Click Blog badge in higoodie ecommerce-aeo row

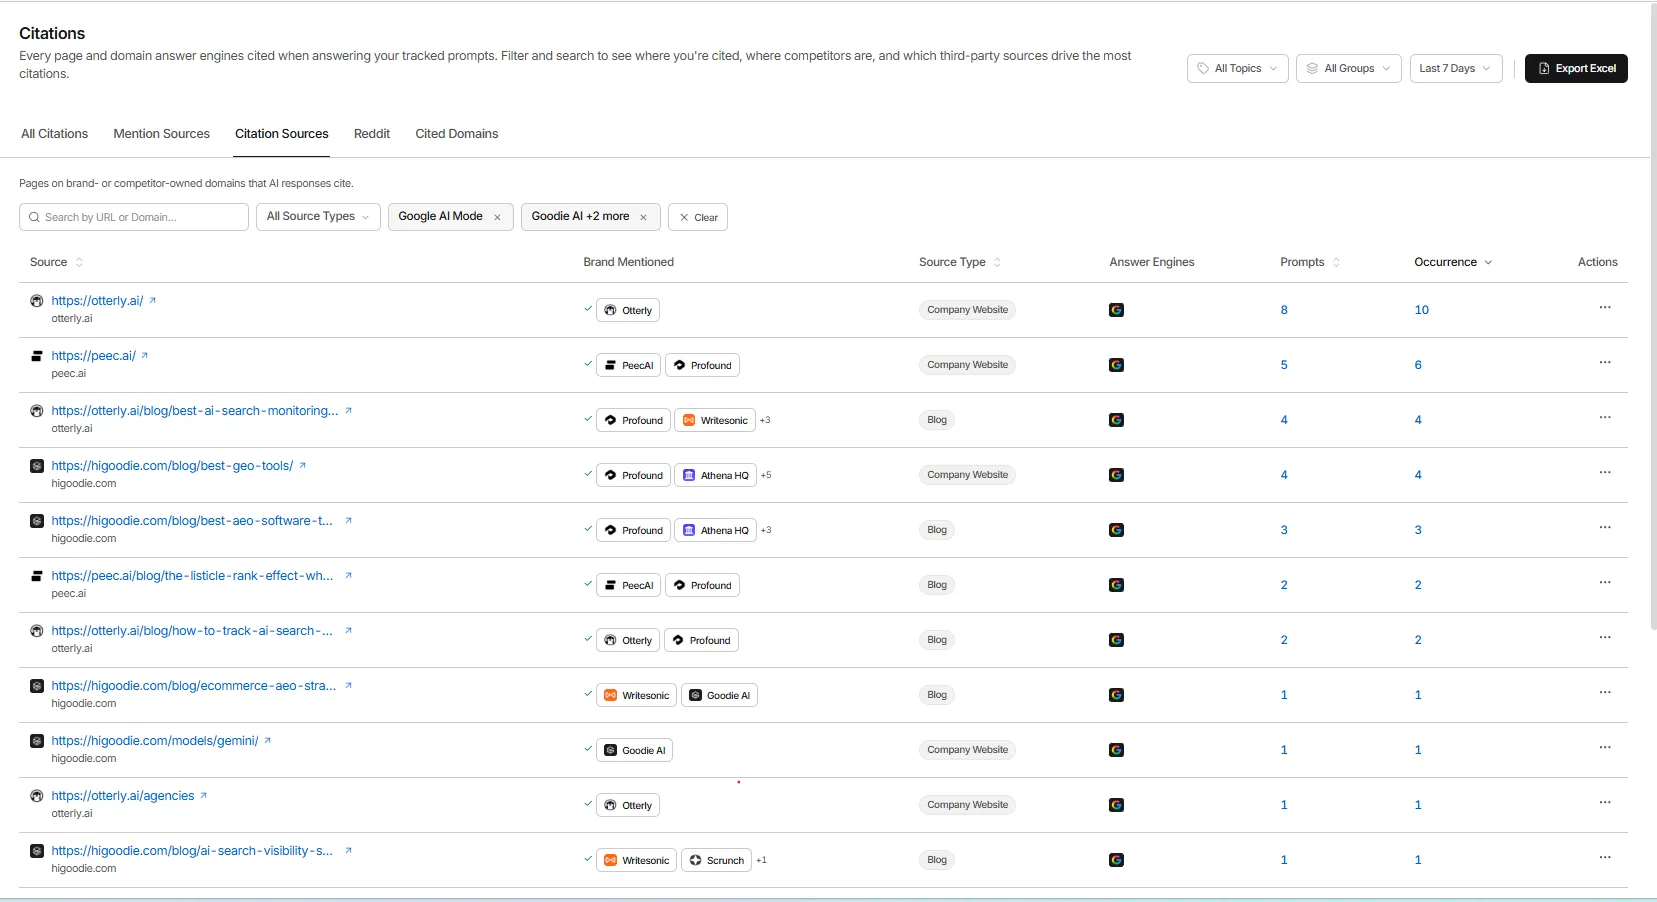[937, 695]
